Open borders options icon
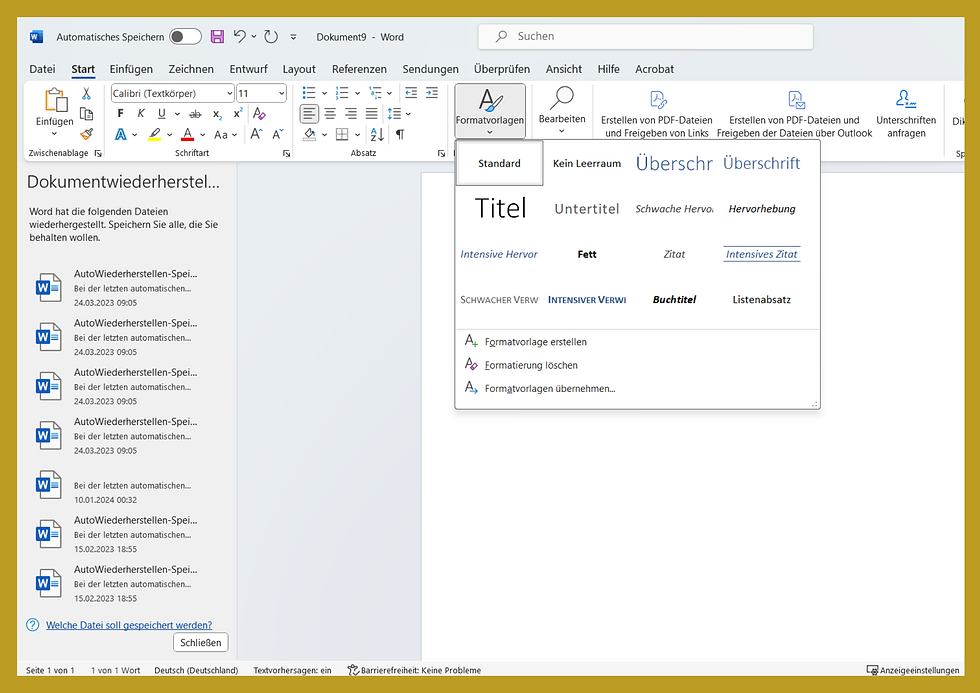The image size is (980, 693). (342, 134)
